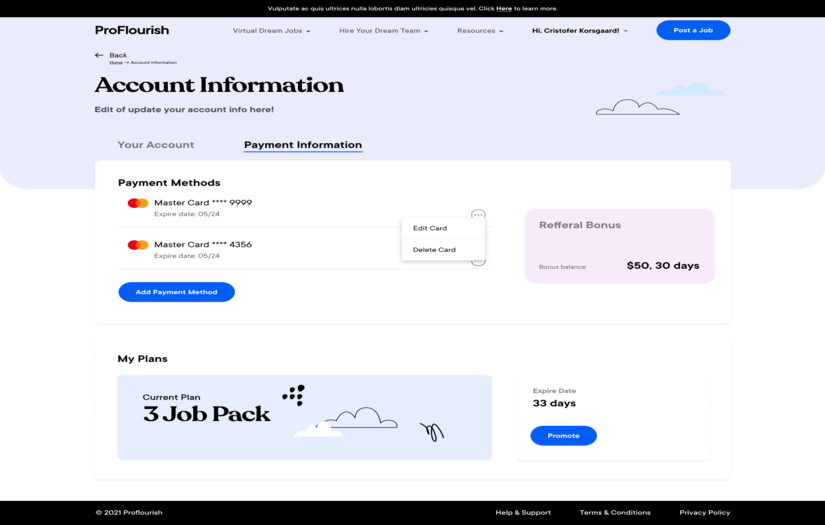Viewport: 825px width, 525px height.
Task: Click the Master Card **** 9999 text
Action: tap(203, 203)
